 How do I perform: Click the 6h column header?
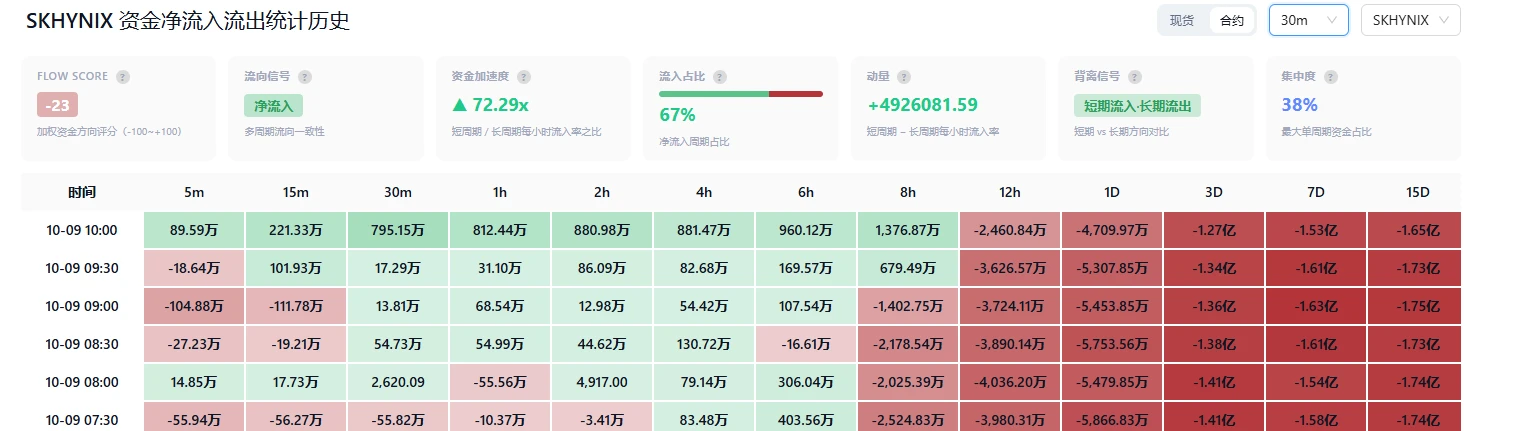806,192
